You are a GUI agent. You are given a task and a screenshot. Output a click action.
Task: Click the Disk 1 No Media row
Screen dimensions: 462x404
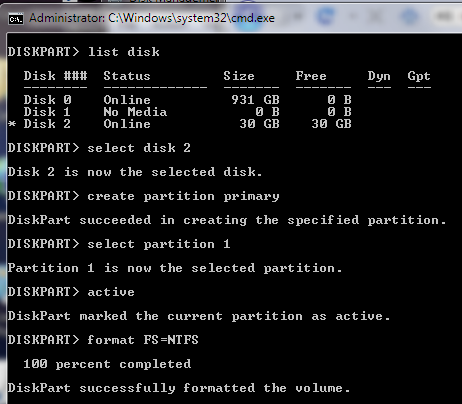tap(187, 112)
